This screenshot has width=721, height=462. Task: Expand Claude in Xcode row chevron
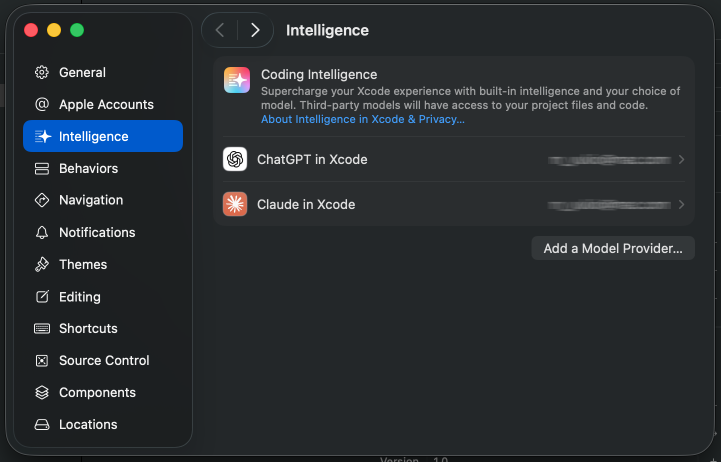coord(681,205)
